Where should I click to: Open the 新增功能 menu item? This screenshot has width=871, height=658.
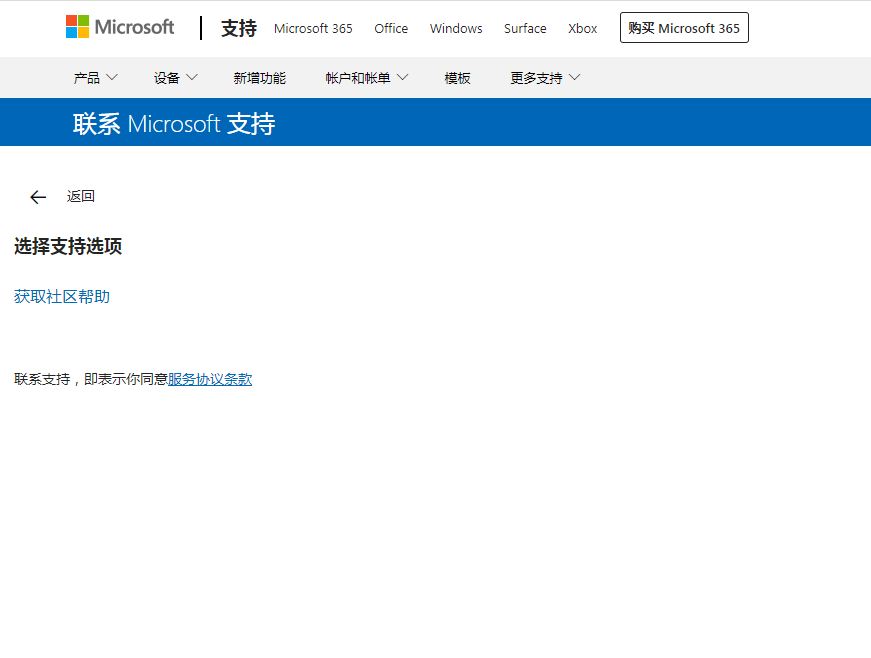(259, 78)
